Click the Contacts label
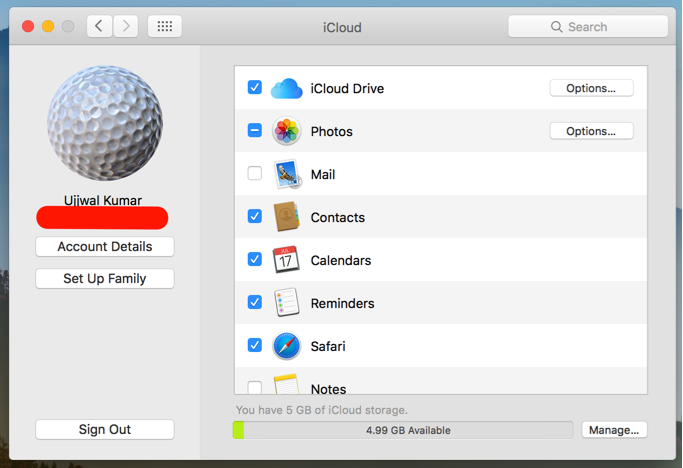Viewport: 683px width, 468px height. click(x=338, y=217)
